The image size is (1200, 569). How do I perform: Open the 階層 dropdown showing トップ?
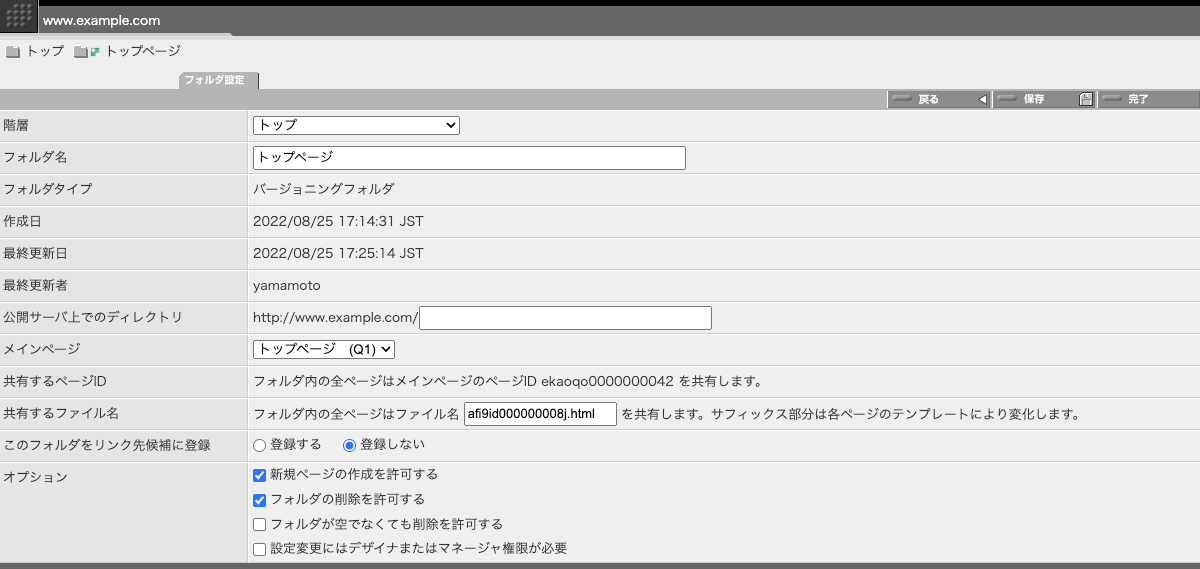click(356, 125)
